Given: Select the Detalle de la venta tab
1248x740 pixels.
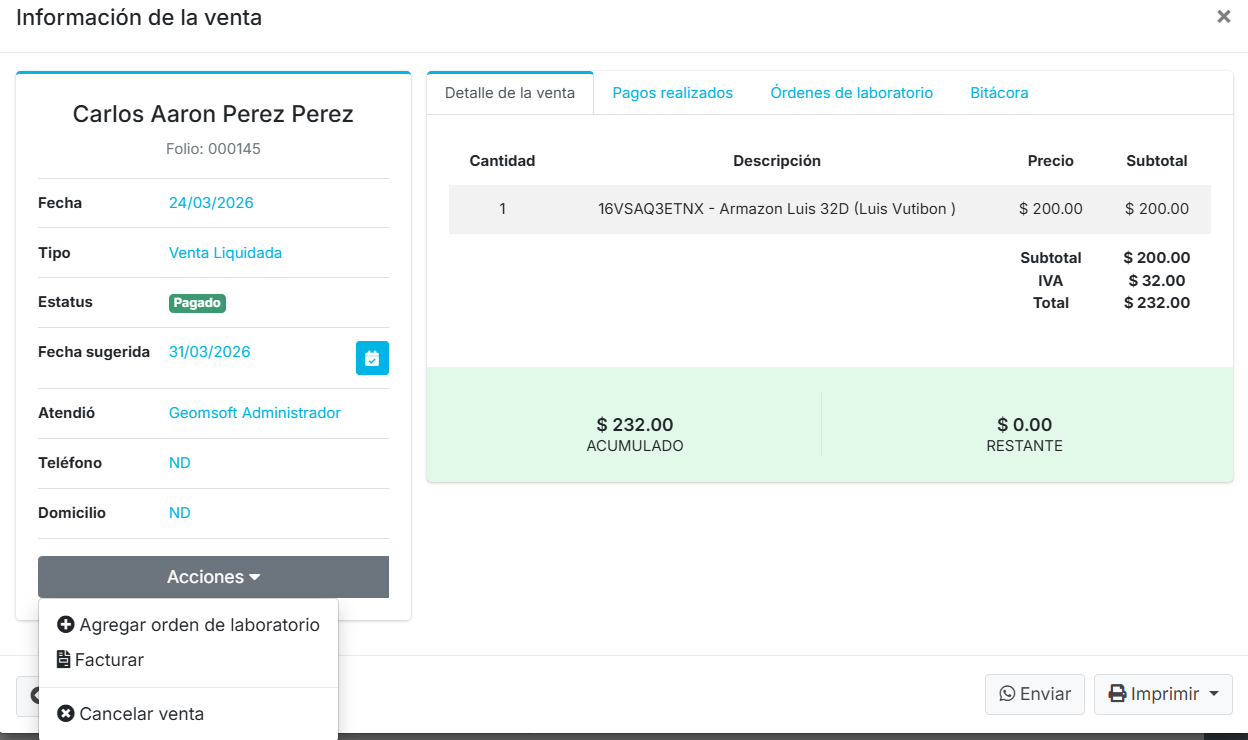Looking at the screenshot, I should coord(509,93).
